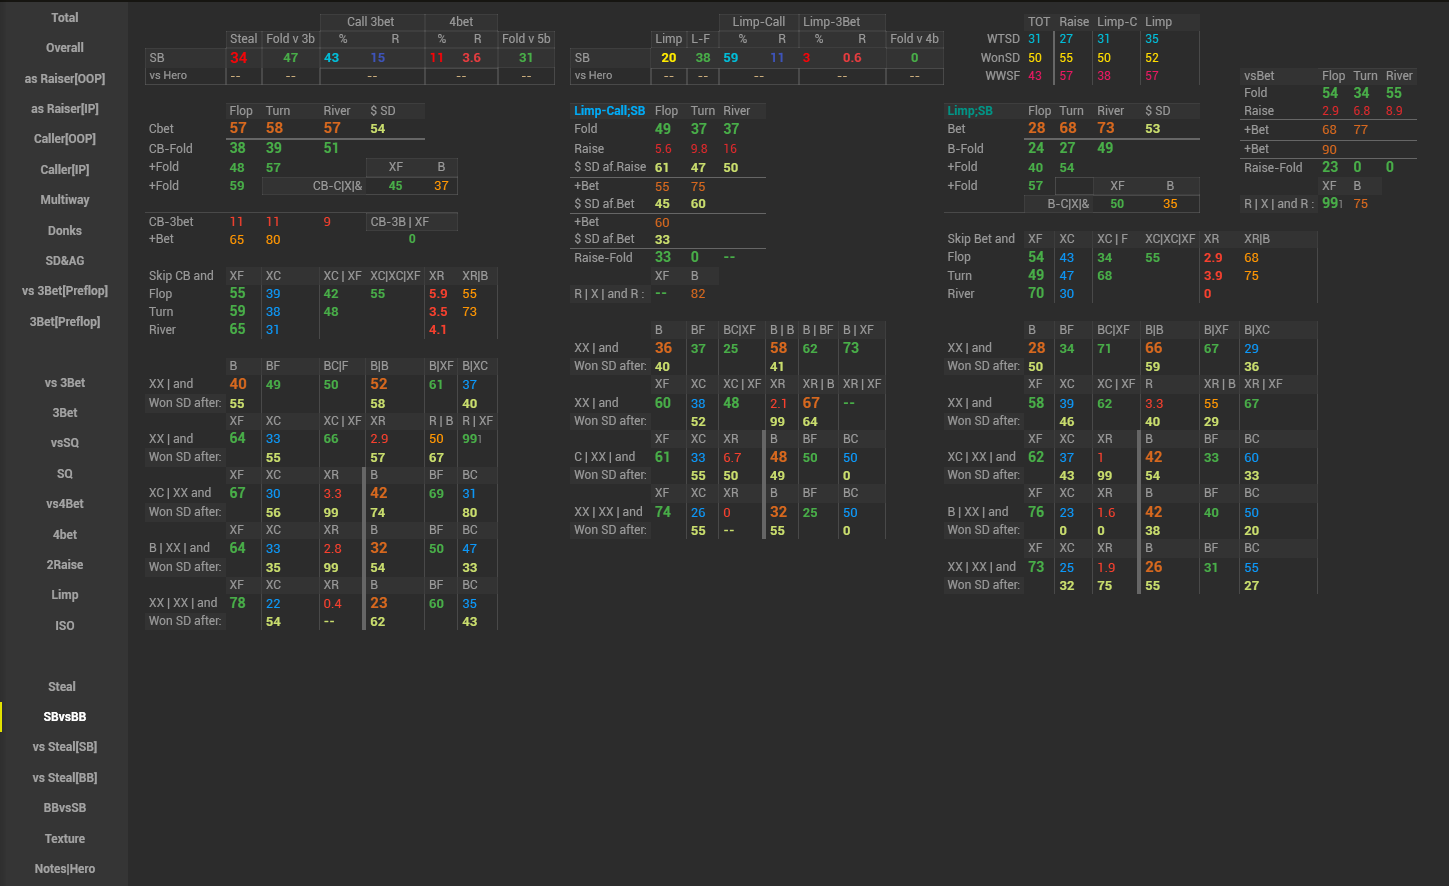The width and height of the screenshot is (1449, 886).
Task: Open the Texture analysis tab
Action: tap(64, 838)
